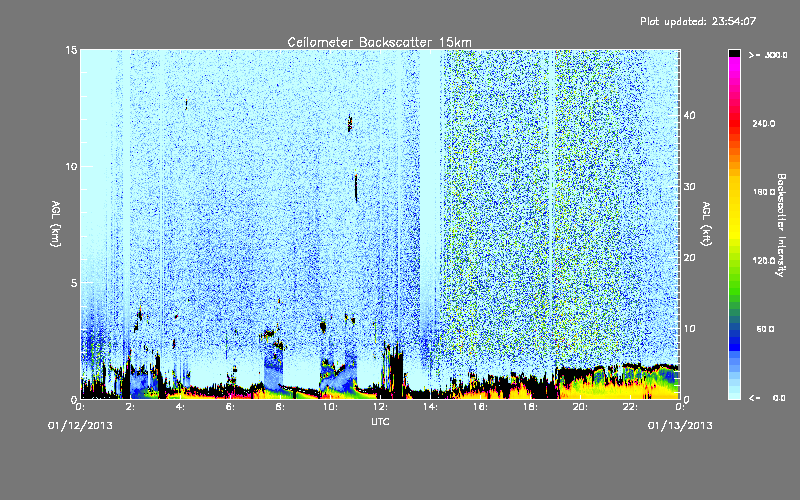800x500 pixels.
Task: Click the "20:" hour tick on time axis
Action: (x=580, y=407)
